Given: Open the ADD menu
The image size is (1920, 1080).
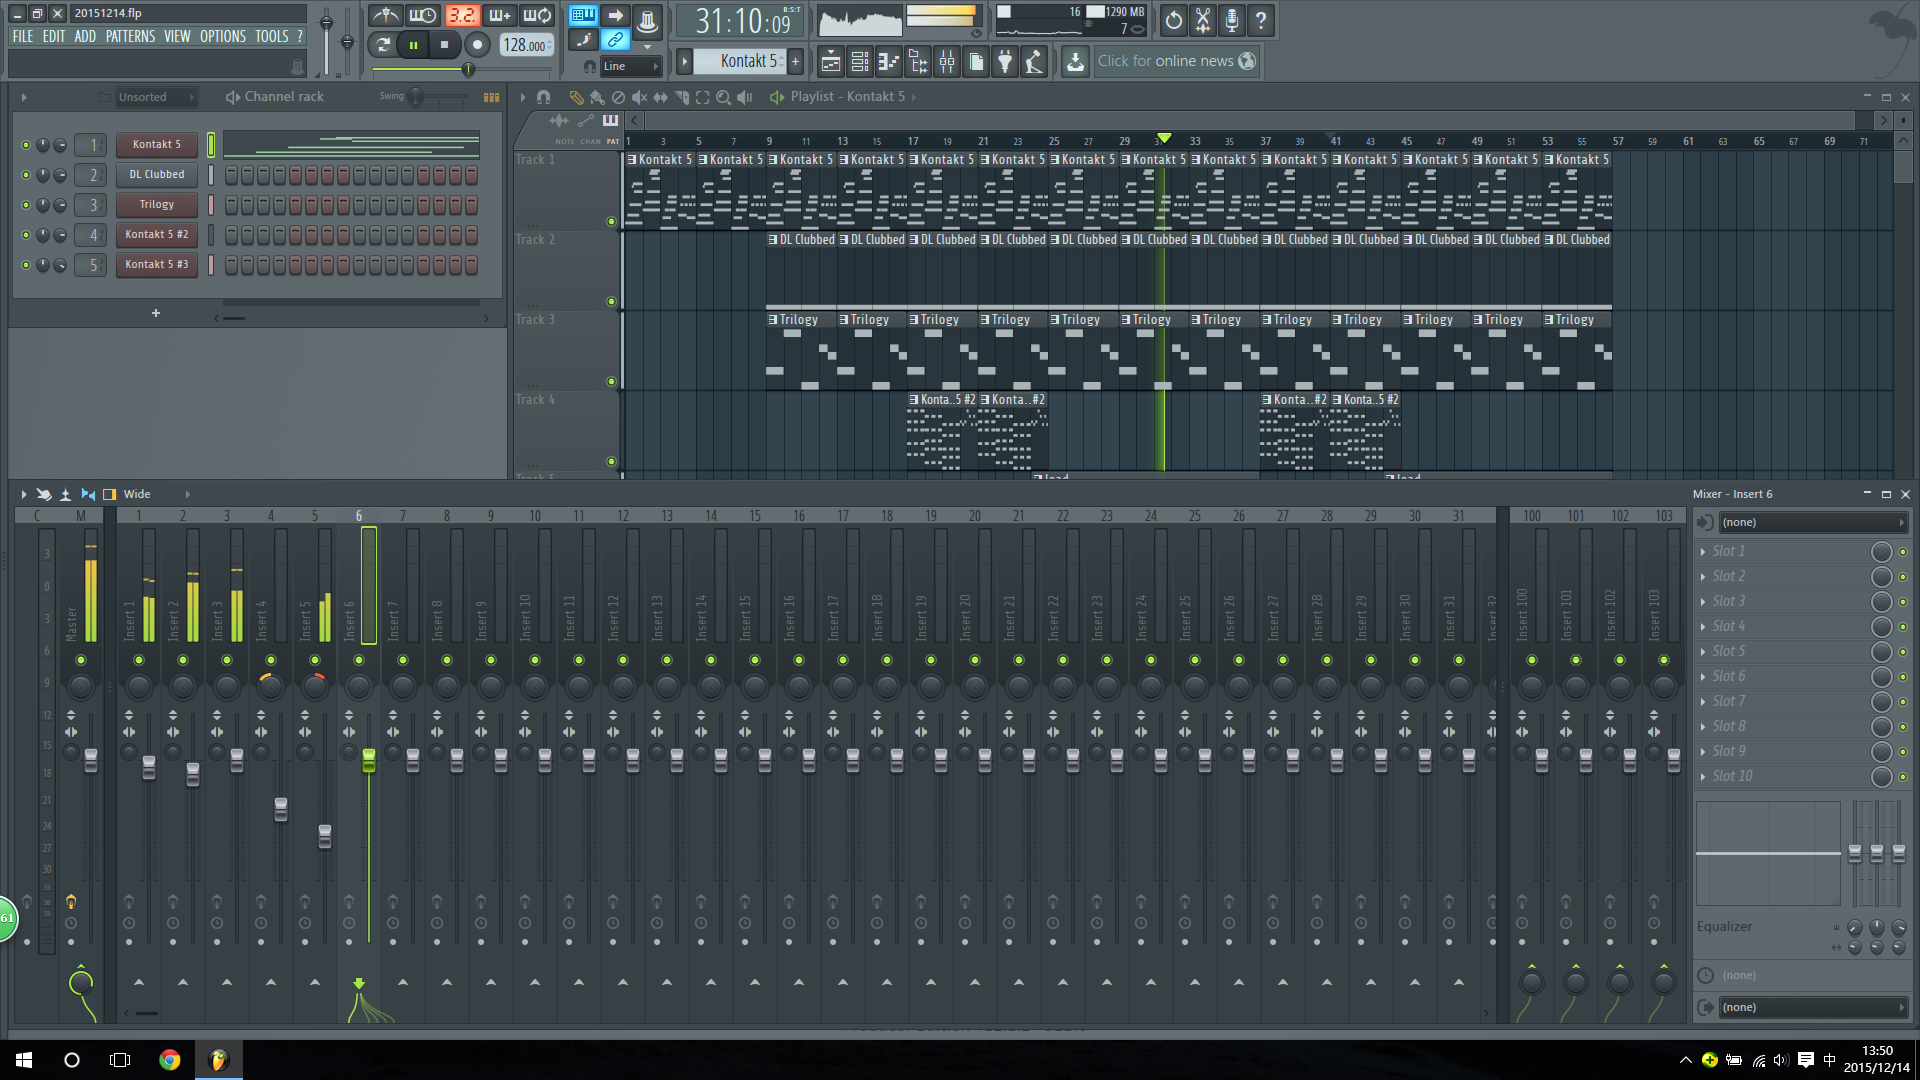Looking at the screenshot, I should [85, 36].
